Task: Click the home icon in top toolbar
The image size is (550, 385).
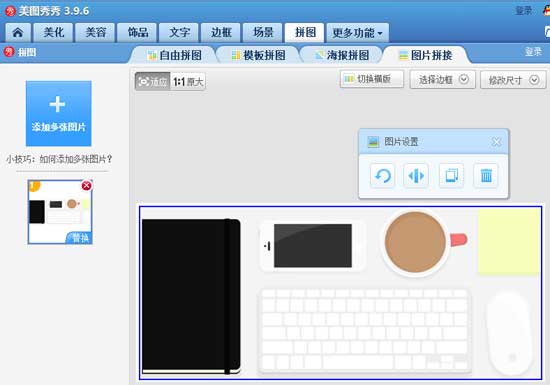Action: pos(18,33)
